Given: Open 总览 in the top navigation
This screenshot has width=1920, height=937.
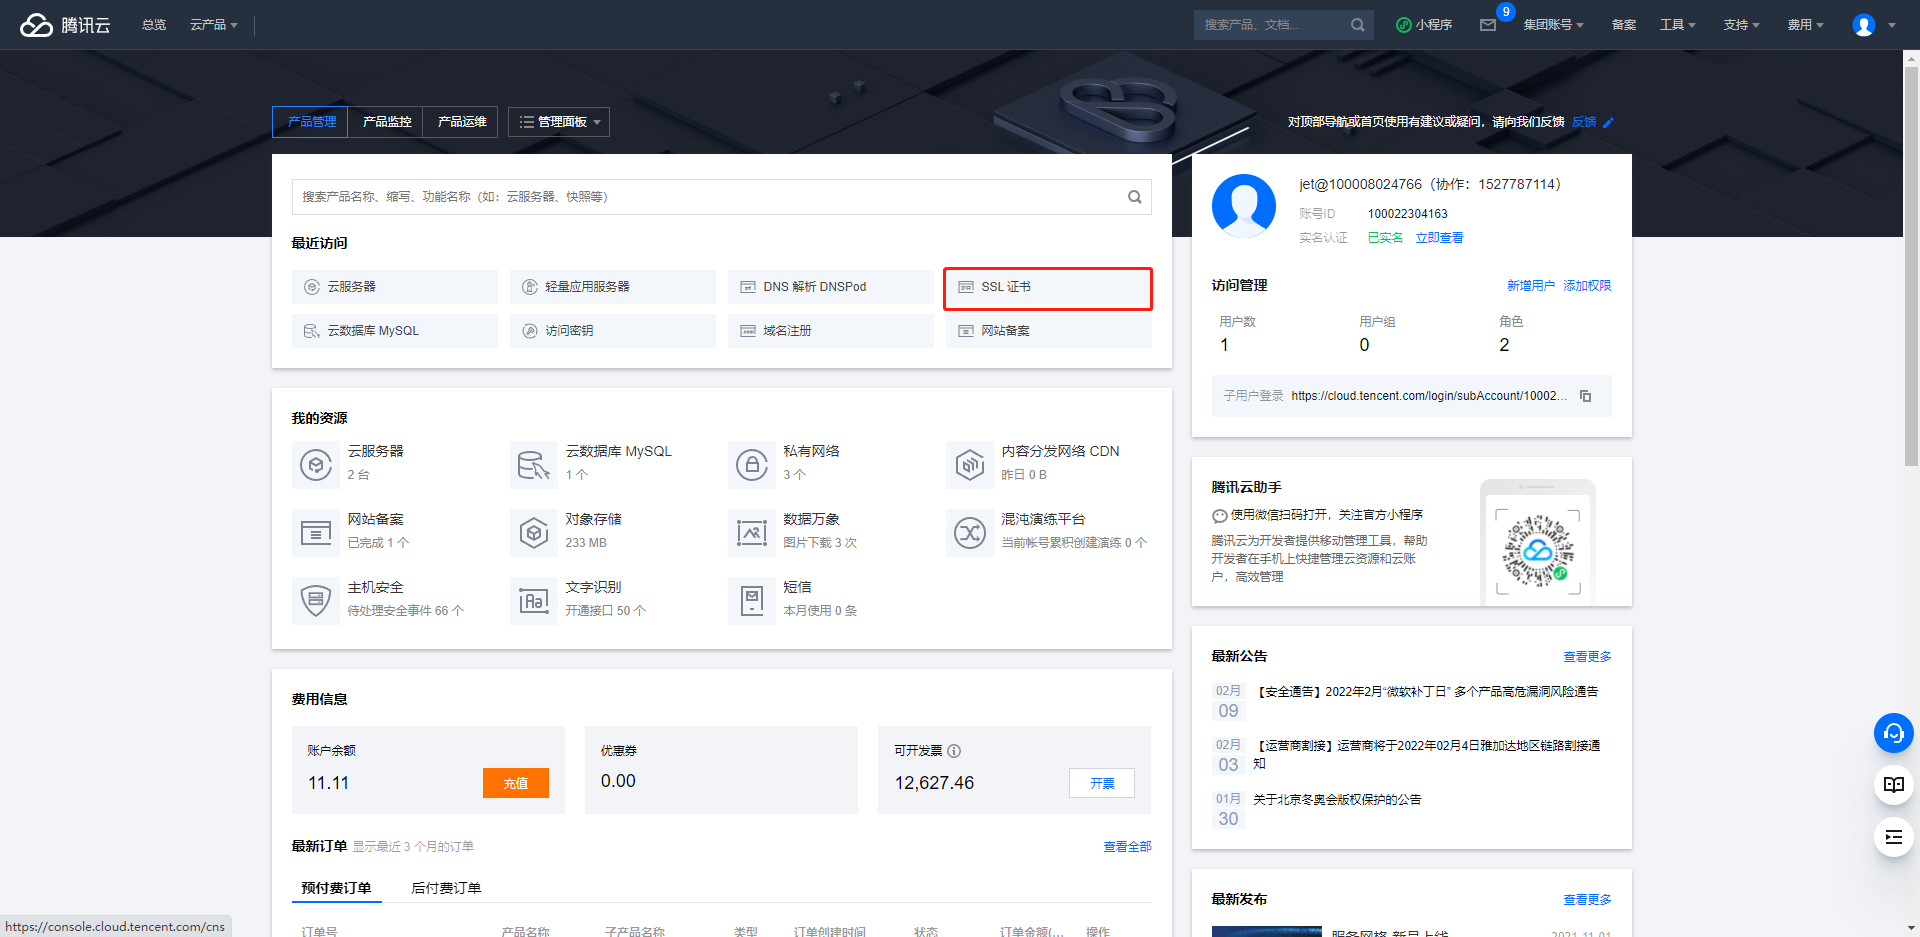Looking at the screenshot, I should click(x=154, y=25).
